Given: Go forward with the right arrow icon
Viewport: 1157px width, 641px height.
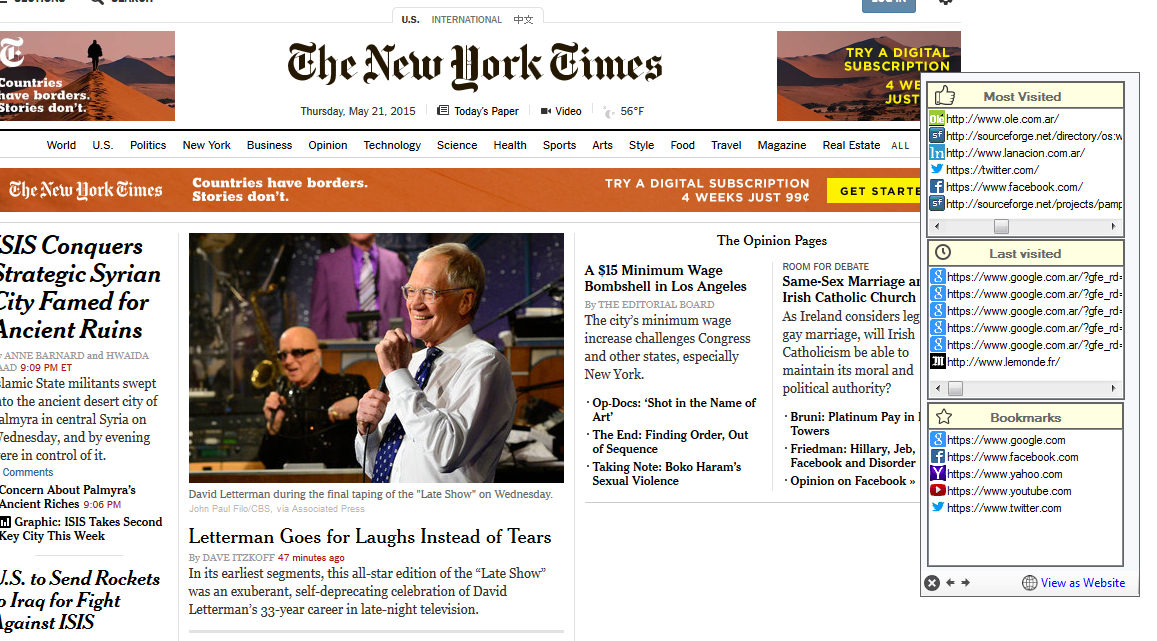Looking at the screenshot, I should coord(965,583).
